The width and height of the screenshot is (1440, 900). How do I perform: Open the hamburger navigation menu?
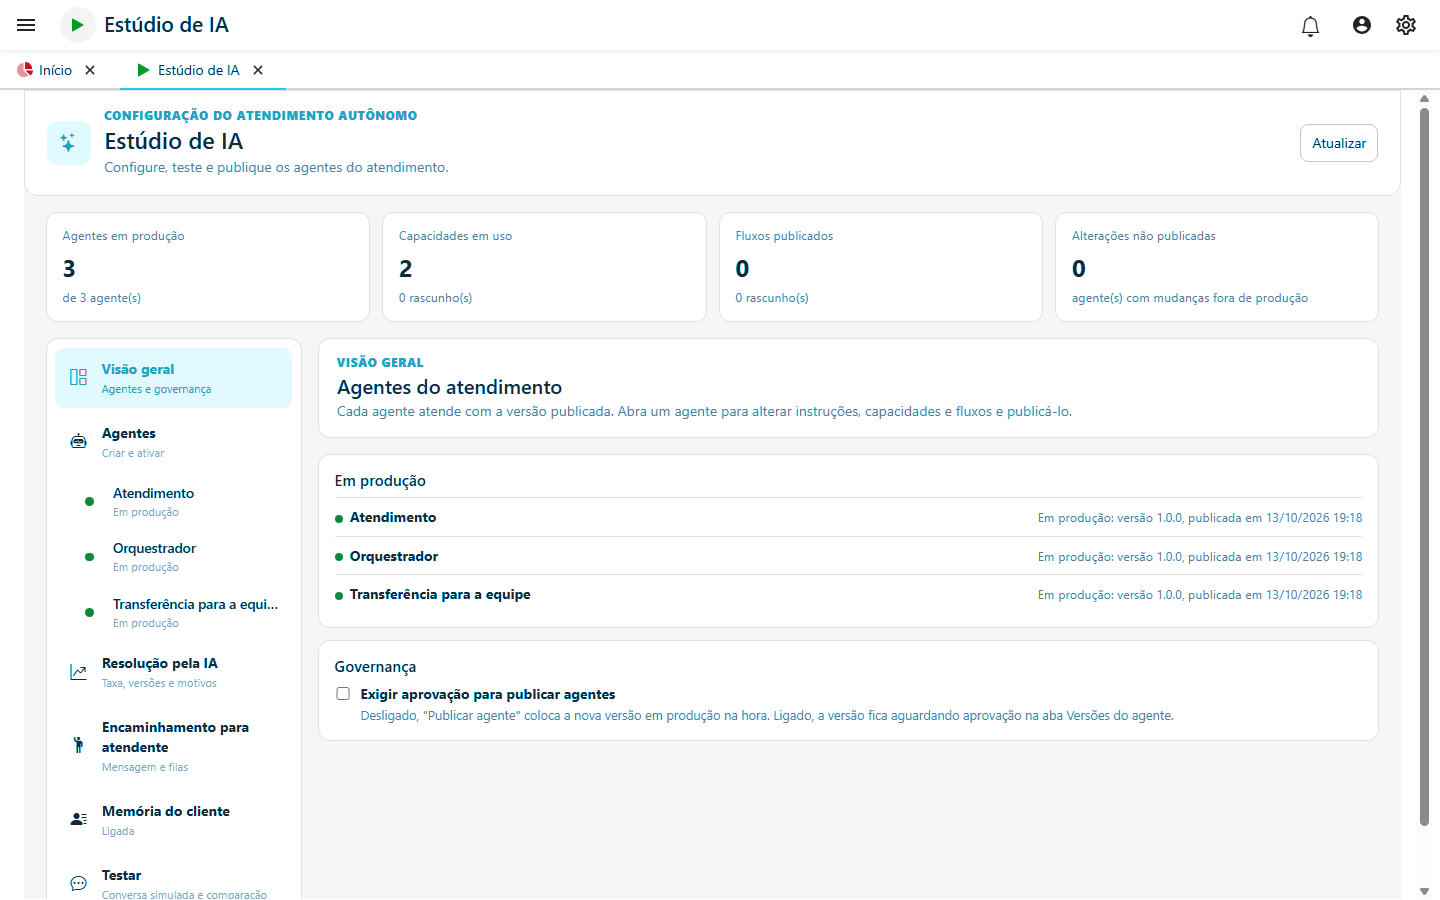26,25
